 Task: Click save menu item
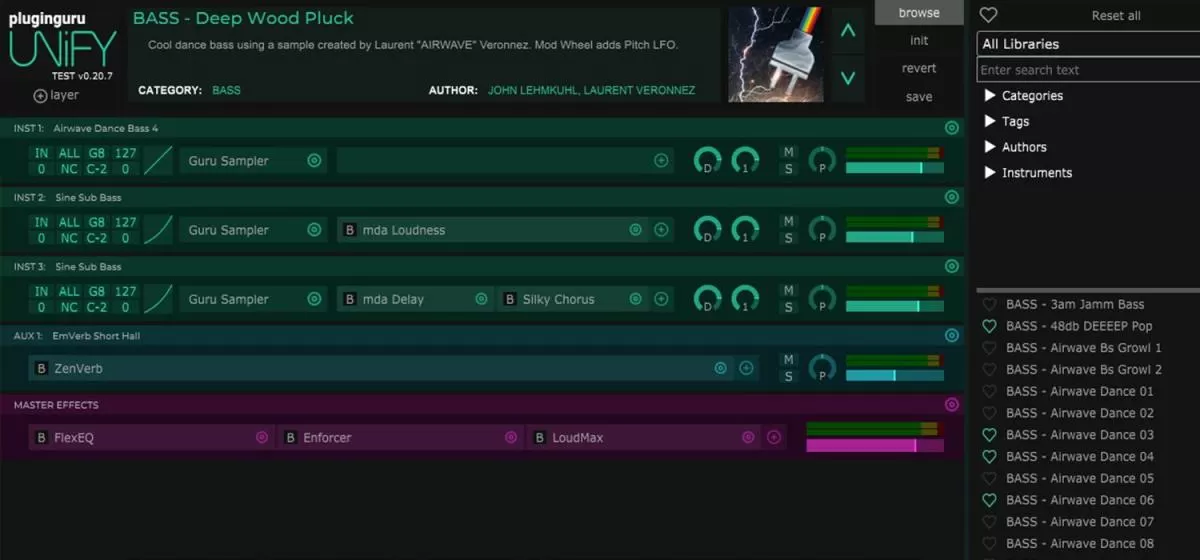click(919, 96)
